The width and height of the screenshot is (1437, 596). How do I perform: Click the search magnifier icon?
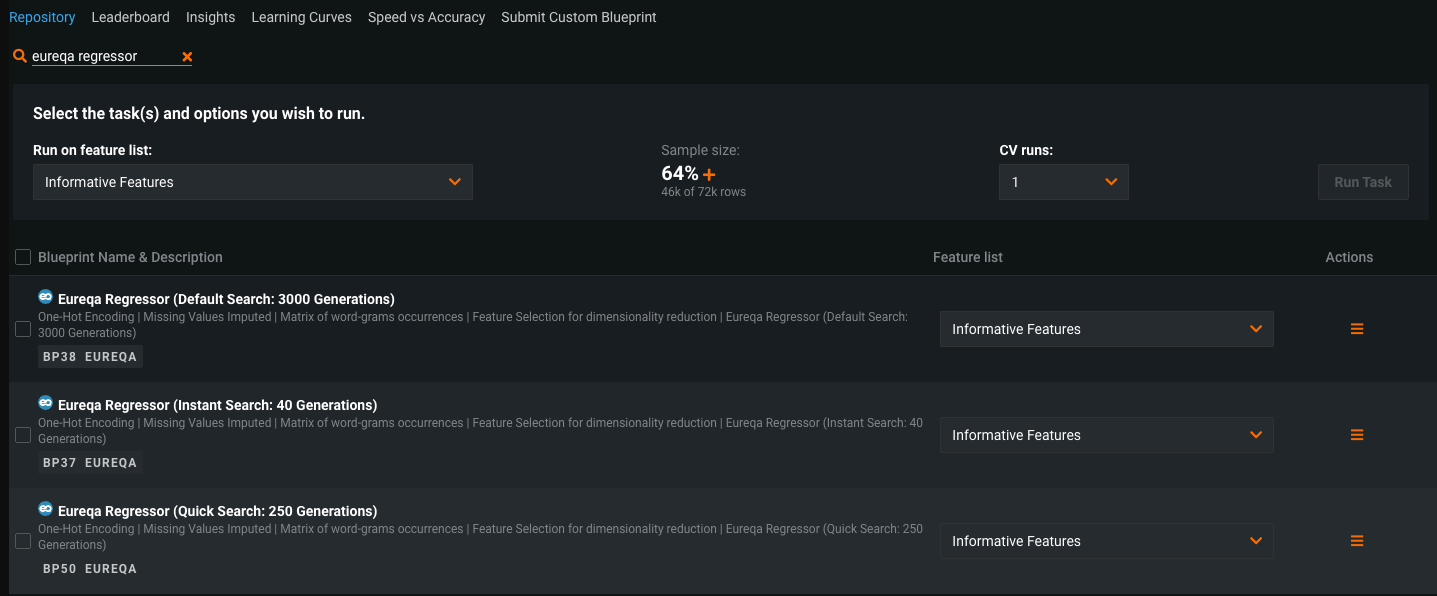pos(19,57)
